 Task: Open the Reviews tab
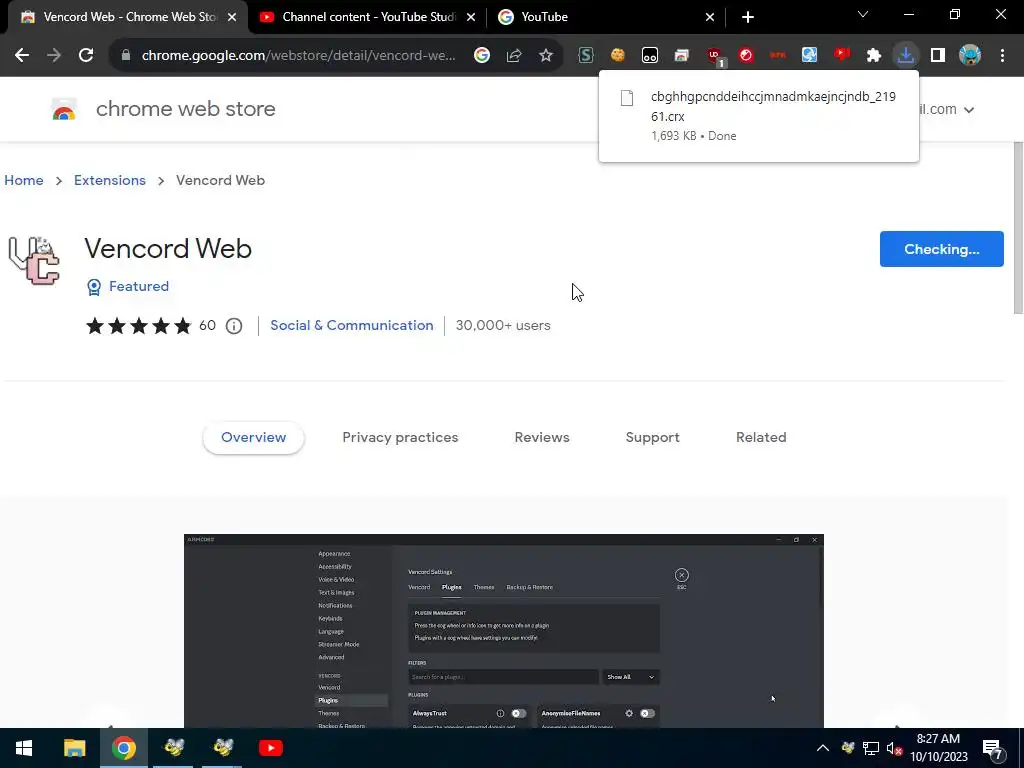542,438
